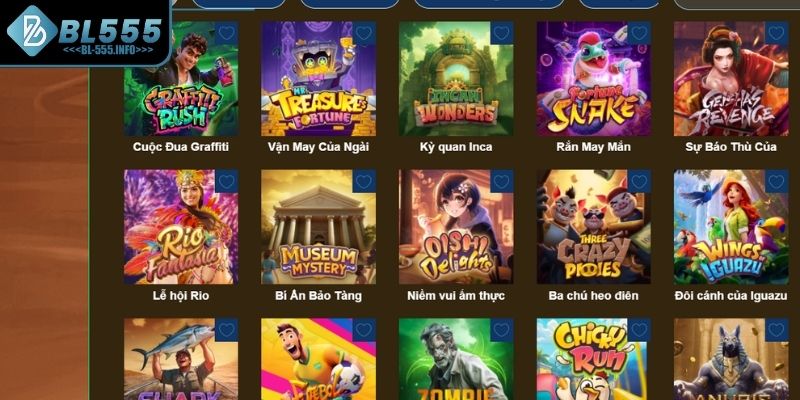The image size is (800, 400).
Task: Favorite Geisha's Revenge with heart icon
Action: tap(777, 33)
